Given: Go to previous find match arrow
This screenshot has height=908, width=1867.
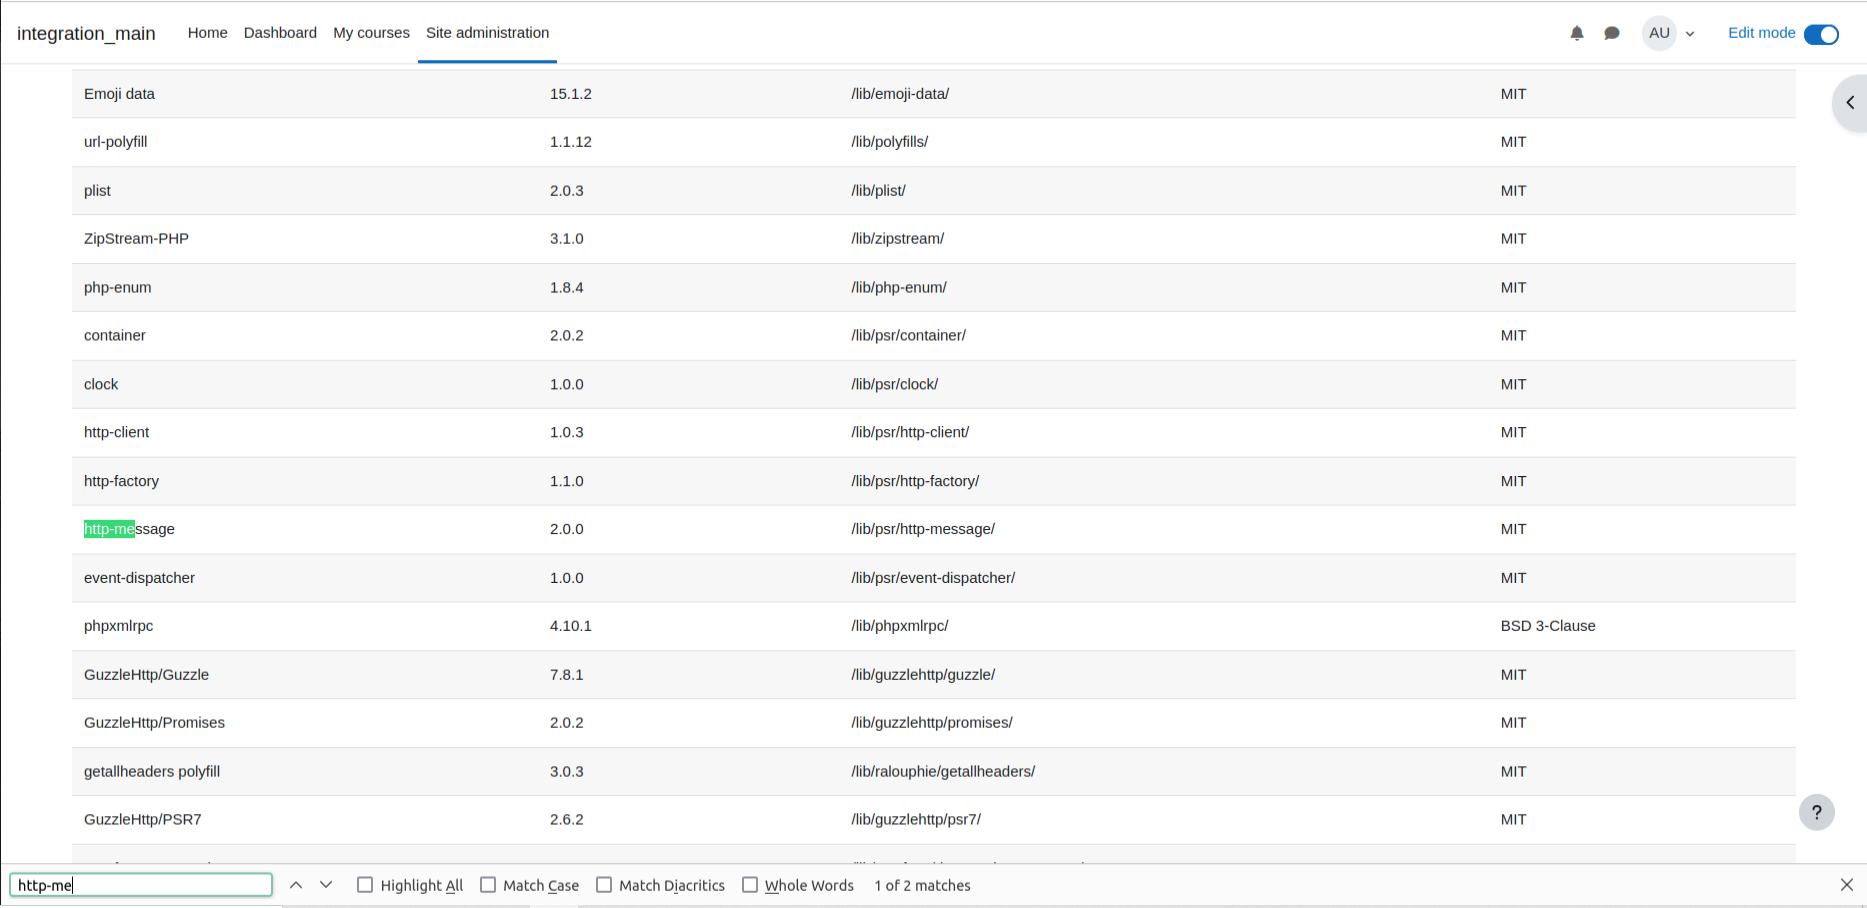Looking at the screenshot, I should (x=296, y=885).
